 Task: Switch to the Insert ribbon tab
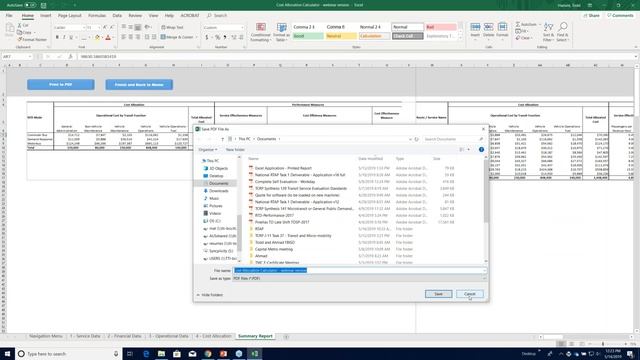click(x=45, y=16)
